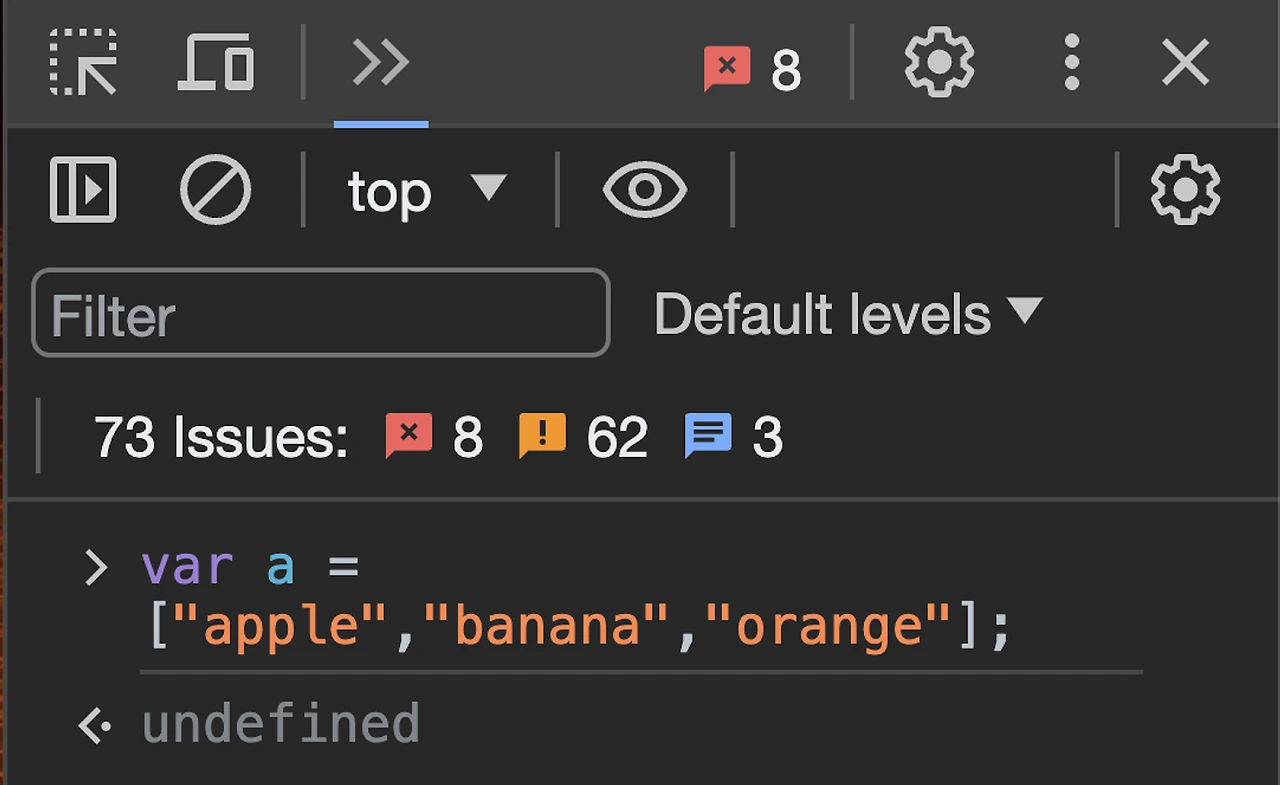
Task: Click into the Filter text field
Action: click(x=320, y=313)
